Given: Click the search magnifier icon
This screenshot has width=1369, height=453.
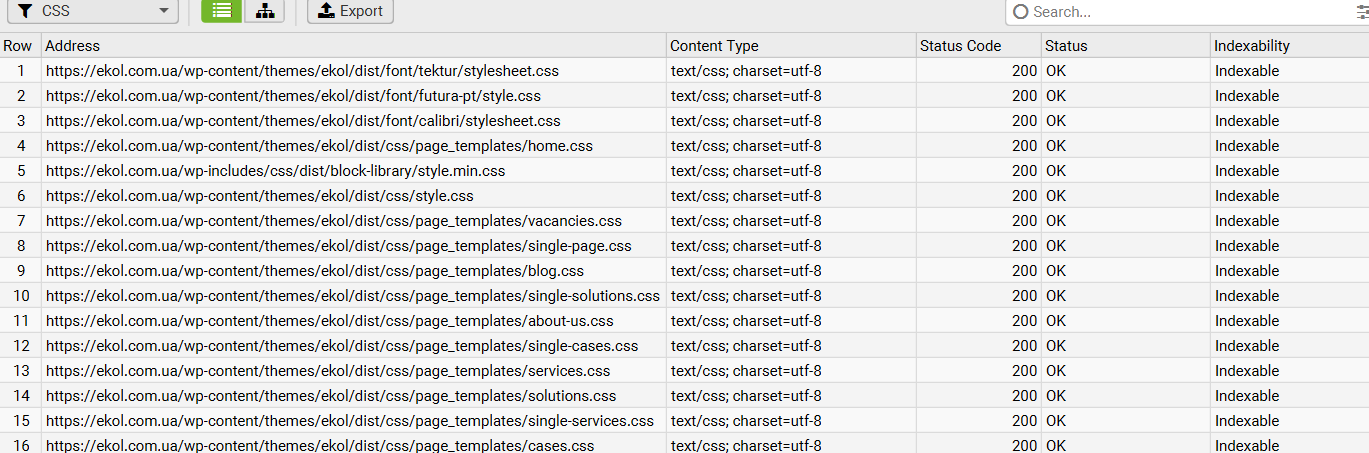Looking at the screenshot, I should click(x=1021, y=12).
